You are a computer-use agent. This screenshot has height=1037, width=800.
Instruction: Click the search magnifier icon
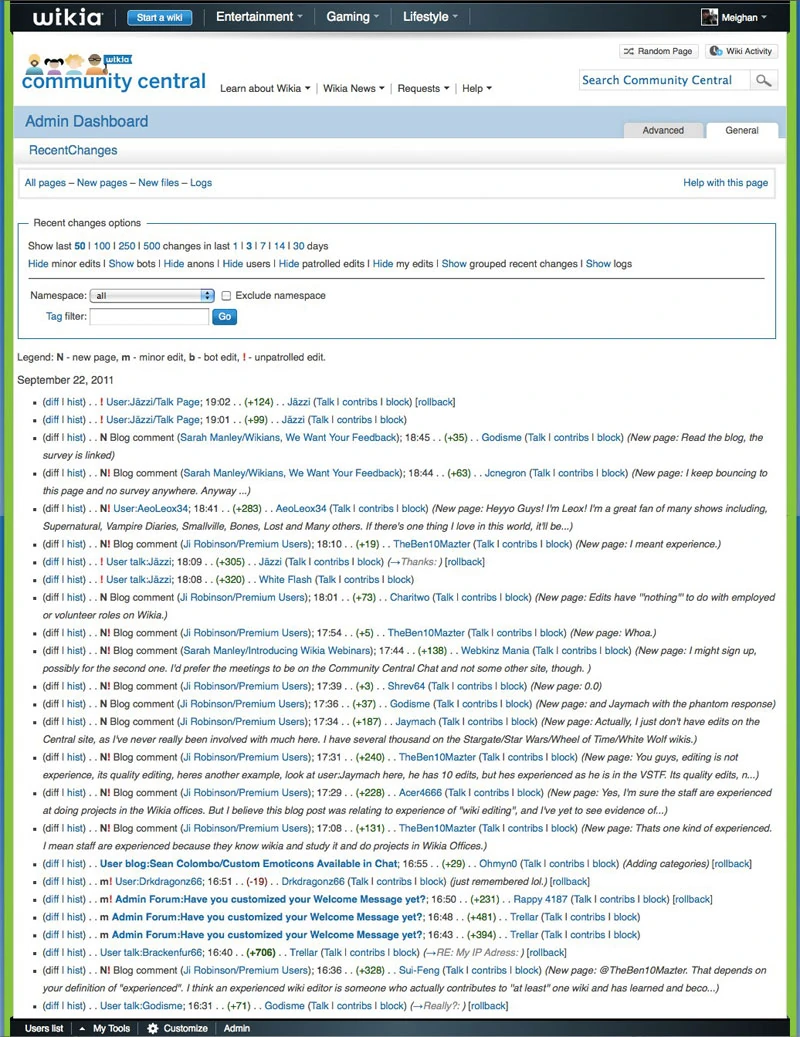tap(764, 80)
